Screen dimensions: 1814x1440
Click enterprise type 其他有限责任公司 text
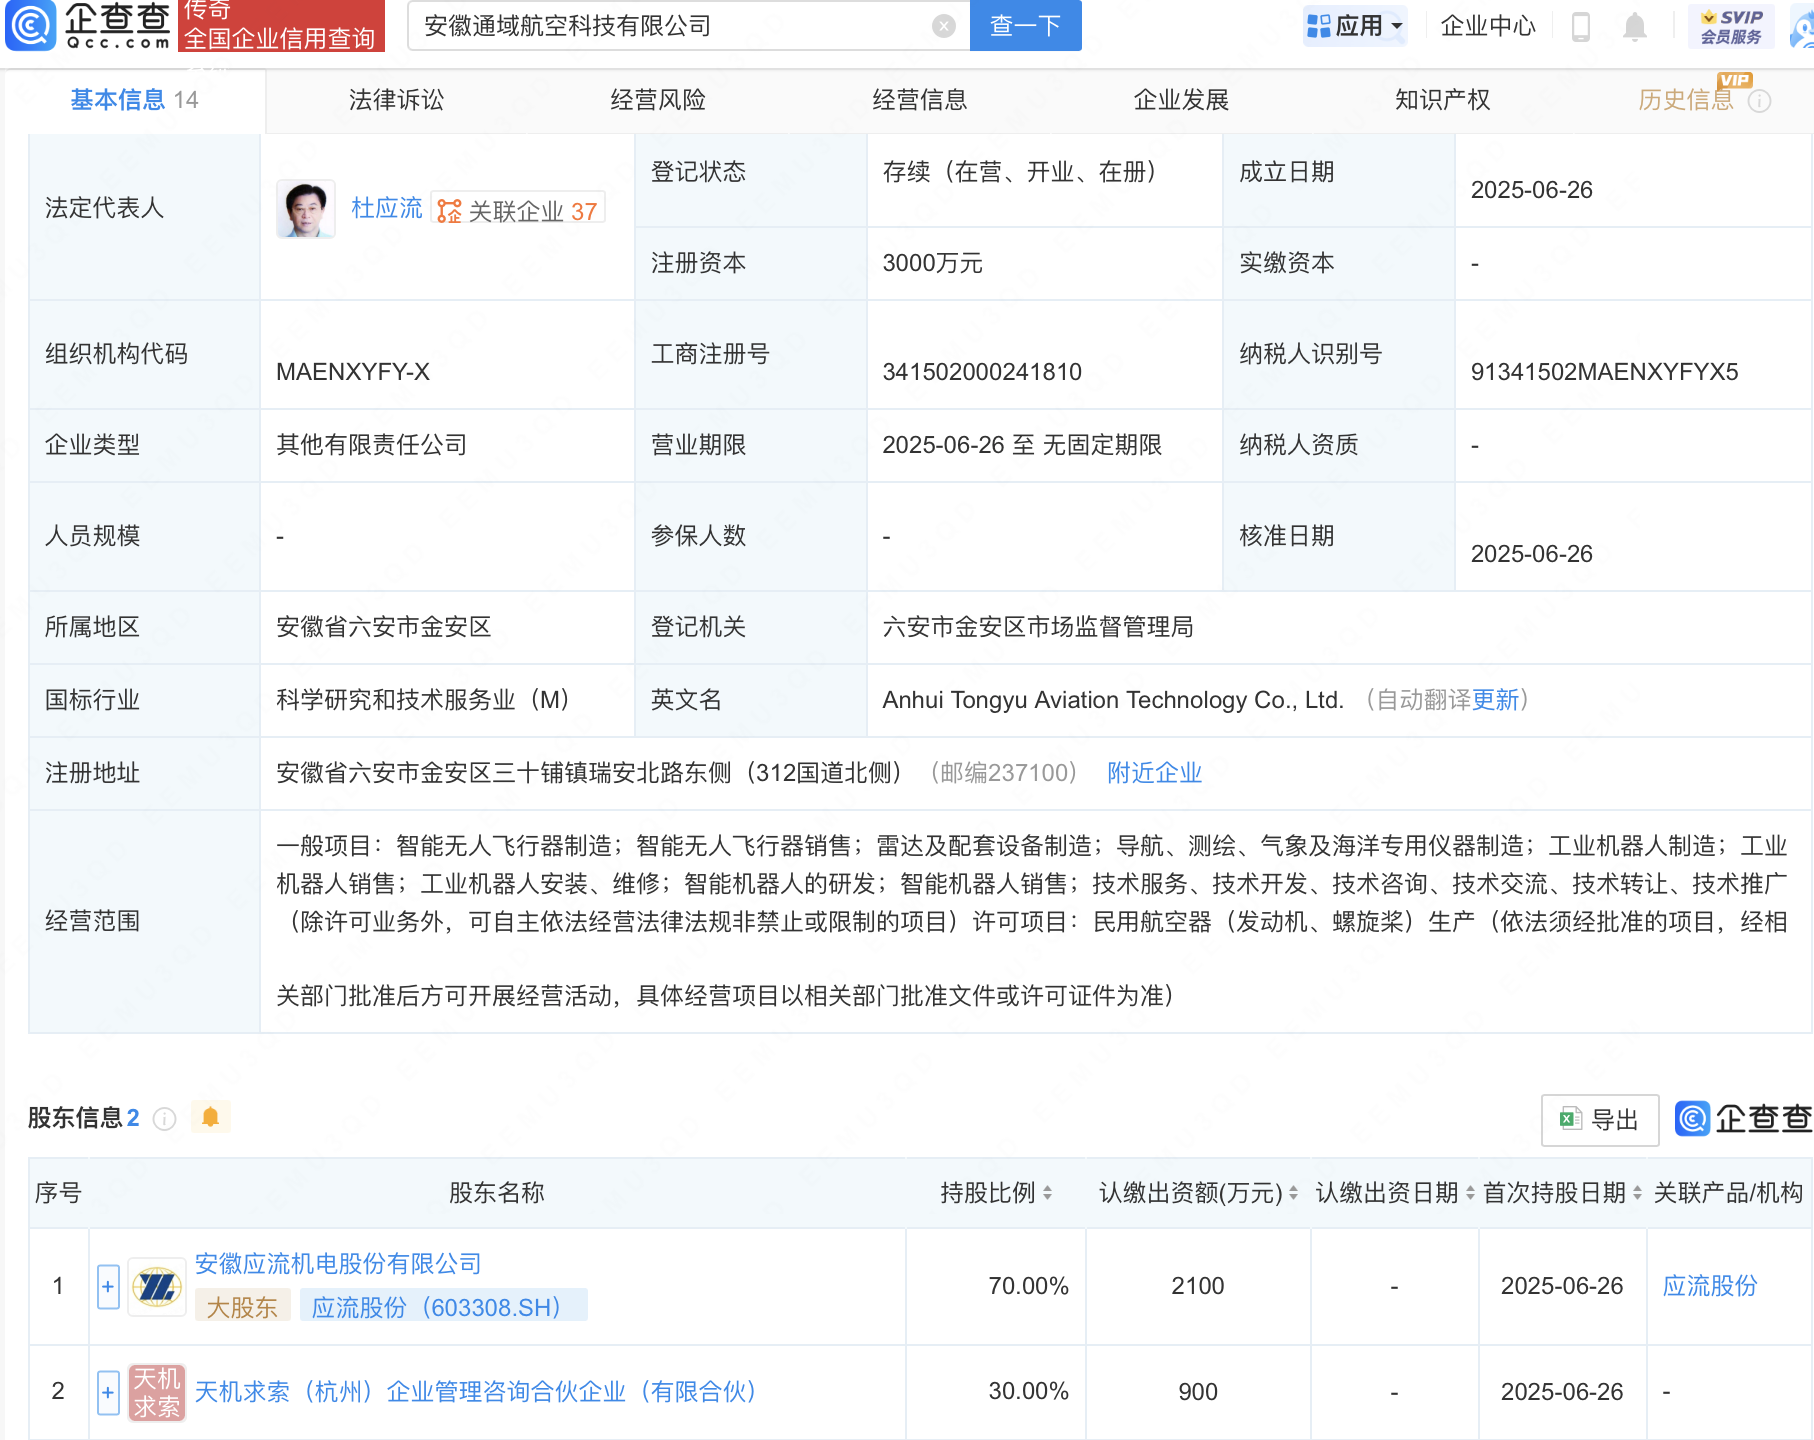pos(372,445)
